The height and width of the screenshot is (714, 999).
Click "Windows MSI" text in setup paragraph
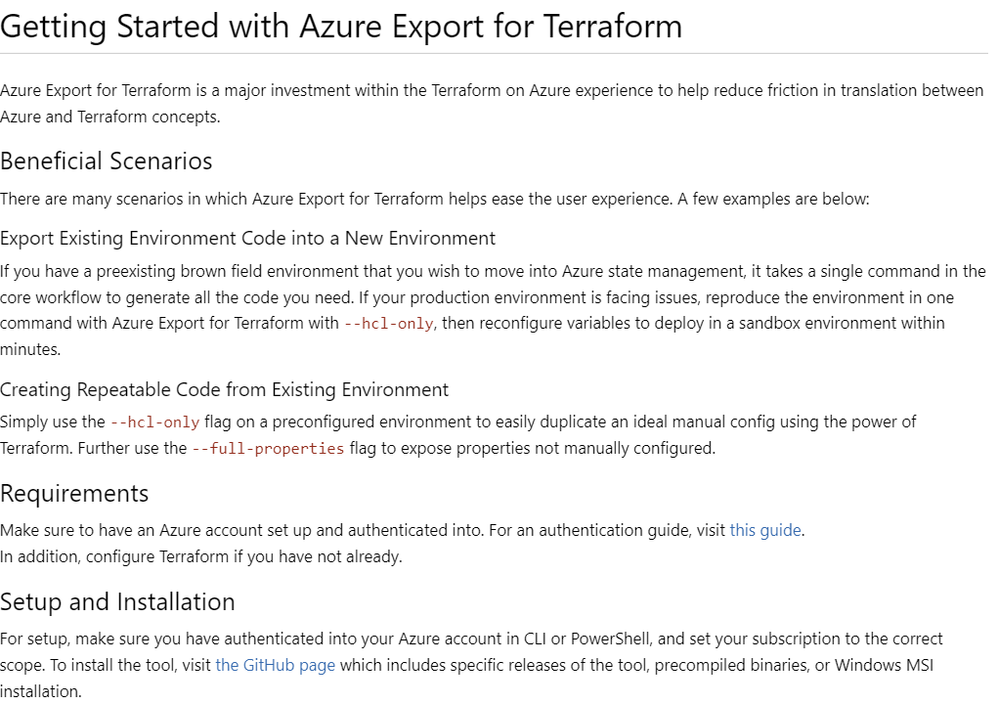point(884,666)
